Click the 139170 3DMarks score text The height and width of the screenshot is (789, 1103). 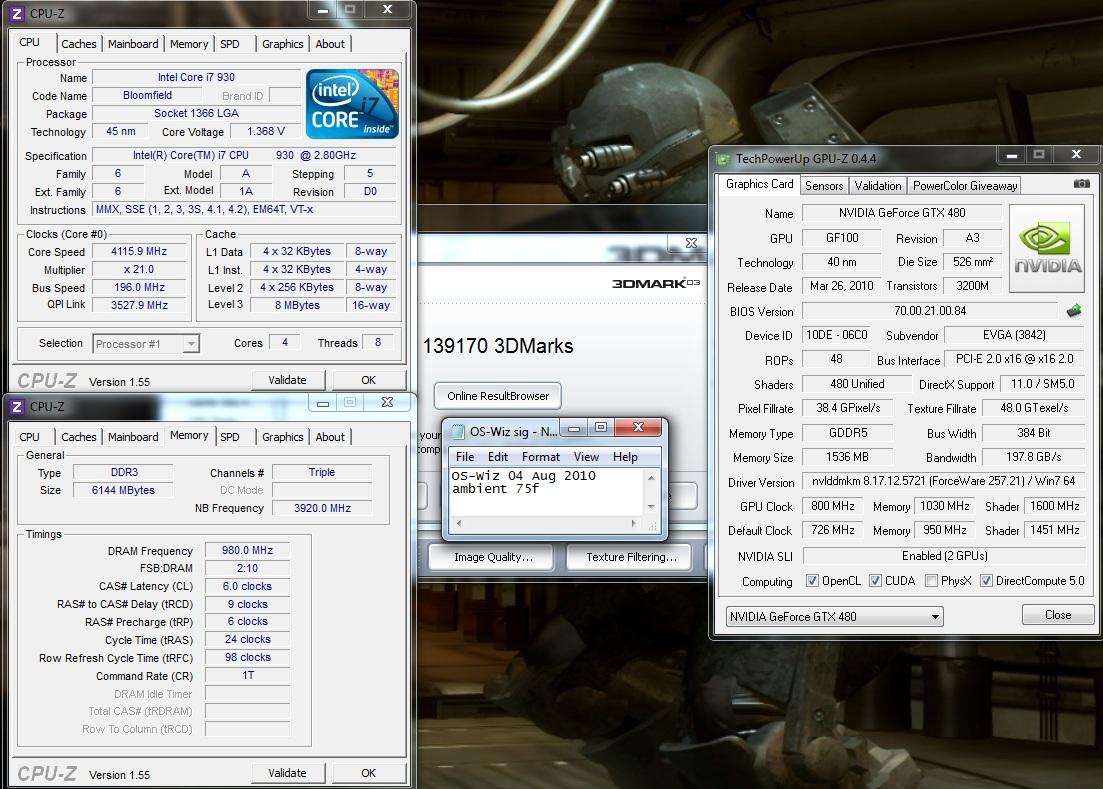(498, 345)
